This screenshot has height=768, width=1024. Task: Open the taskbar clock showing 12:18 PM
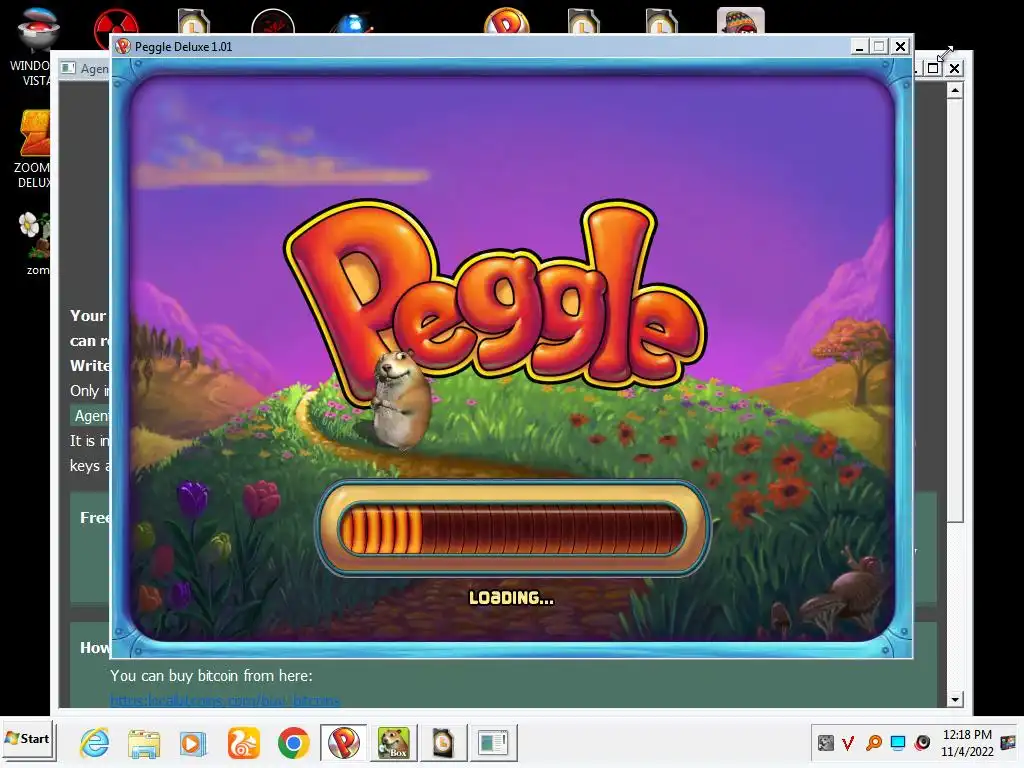click(967, 743)
